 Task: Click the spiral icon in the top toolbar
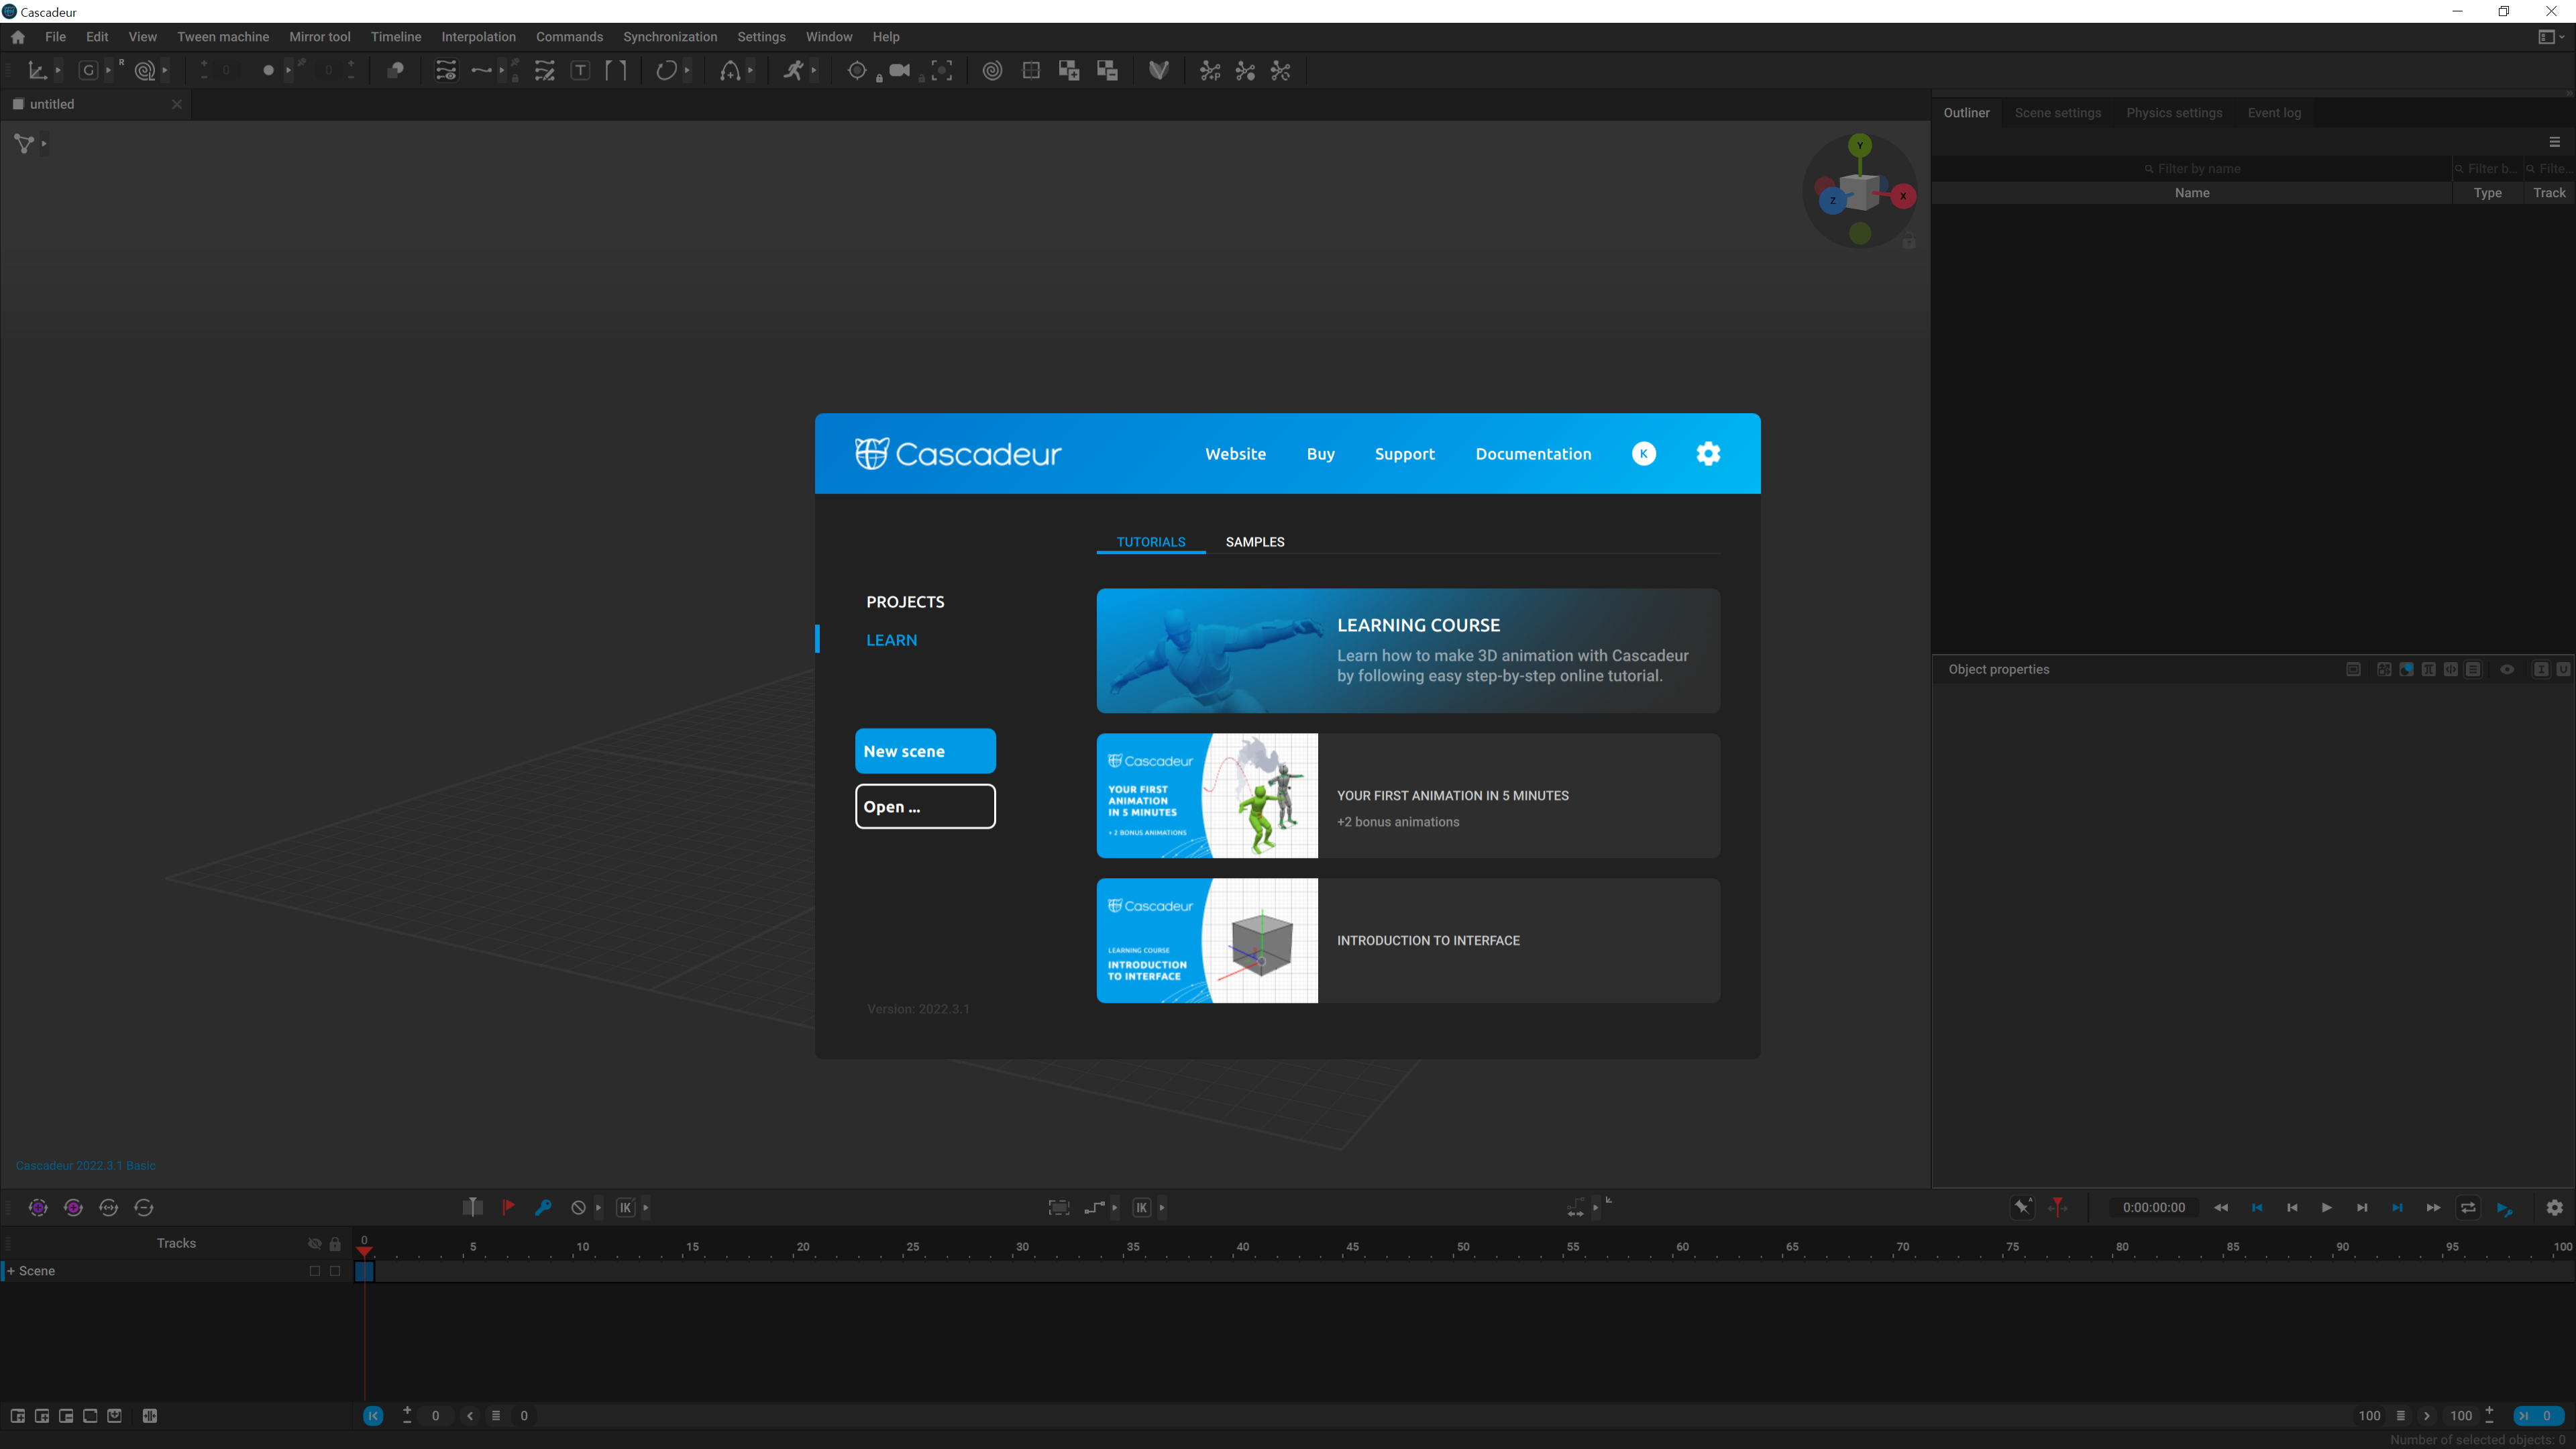[x=992, y=71]
